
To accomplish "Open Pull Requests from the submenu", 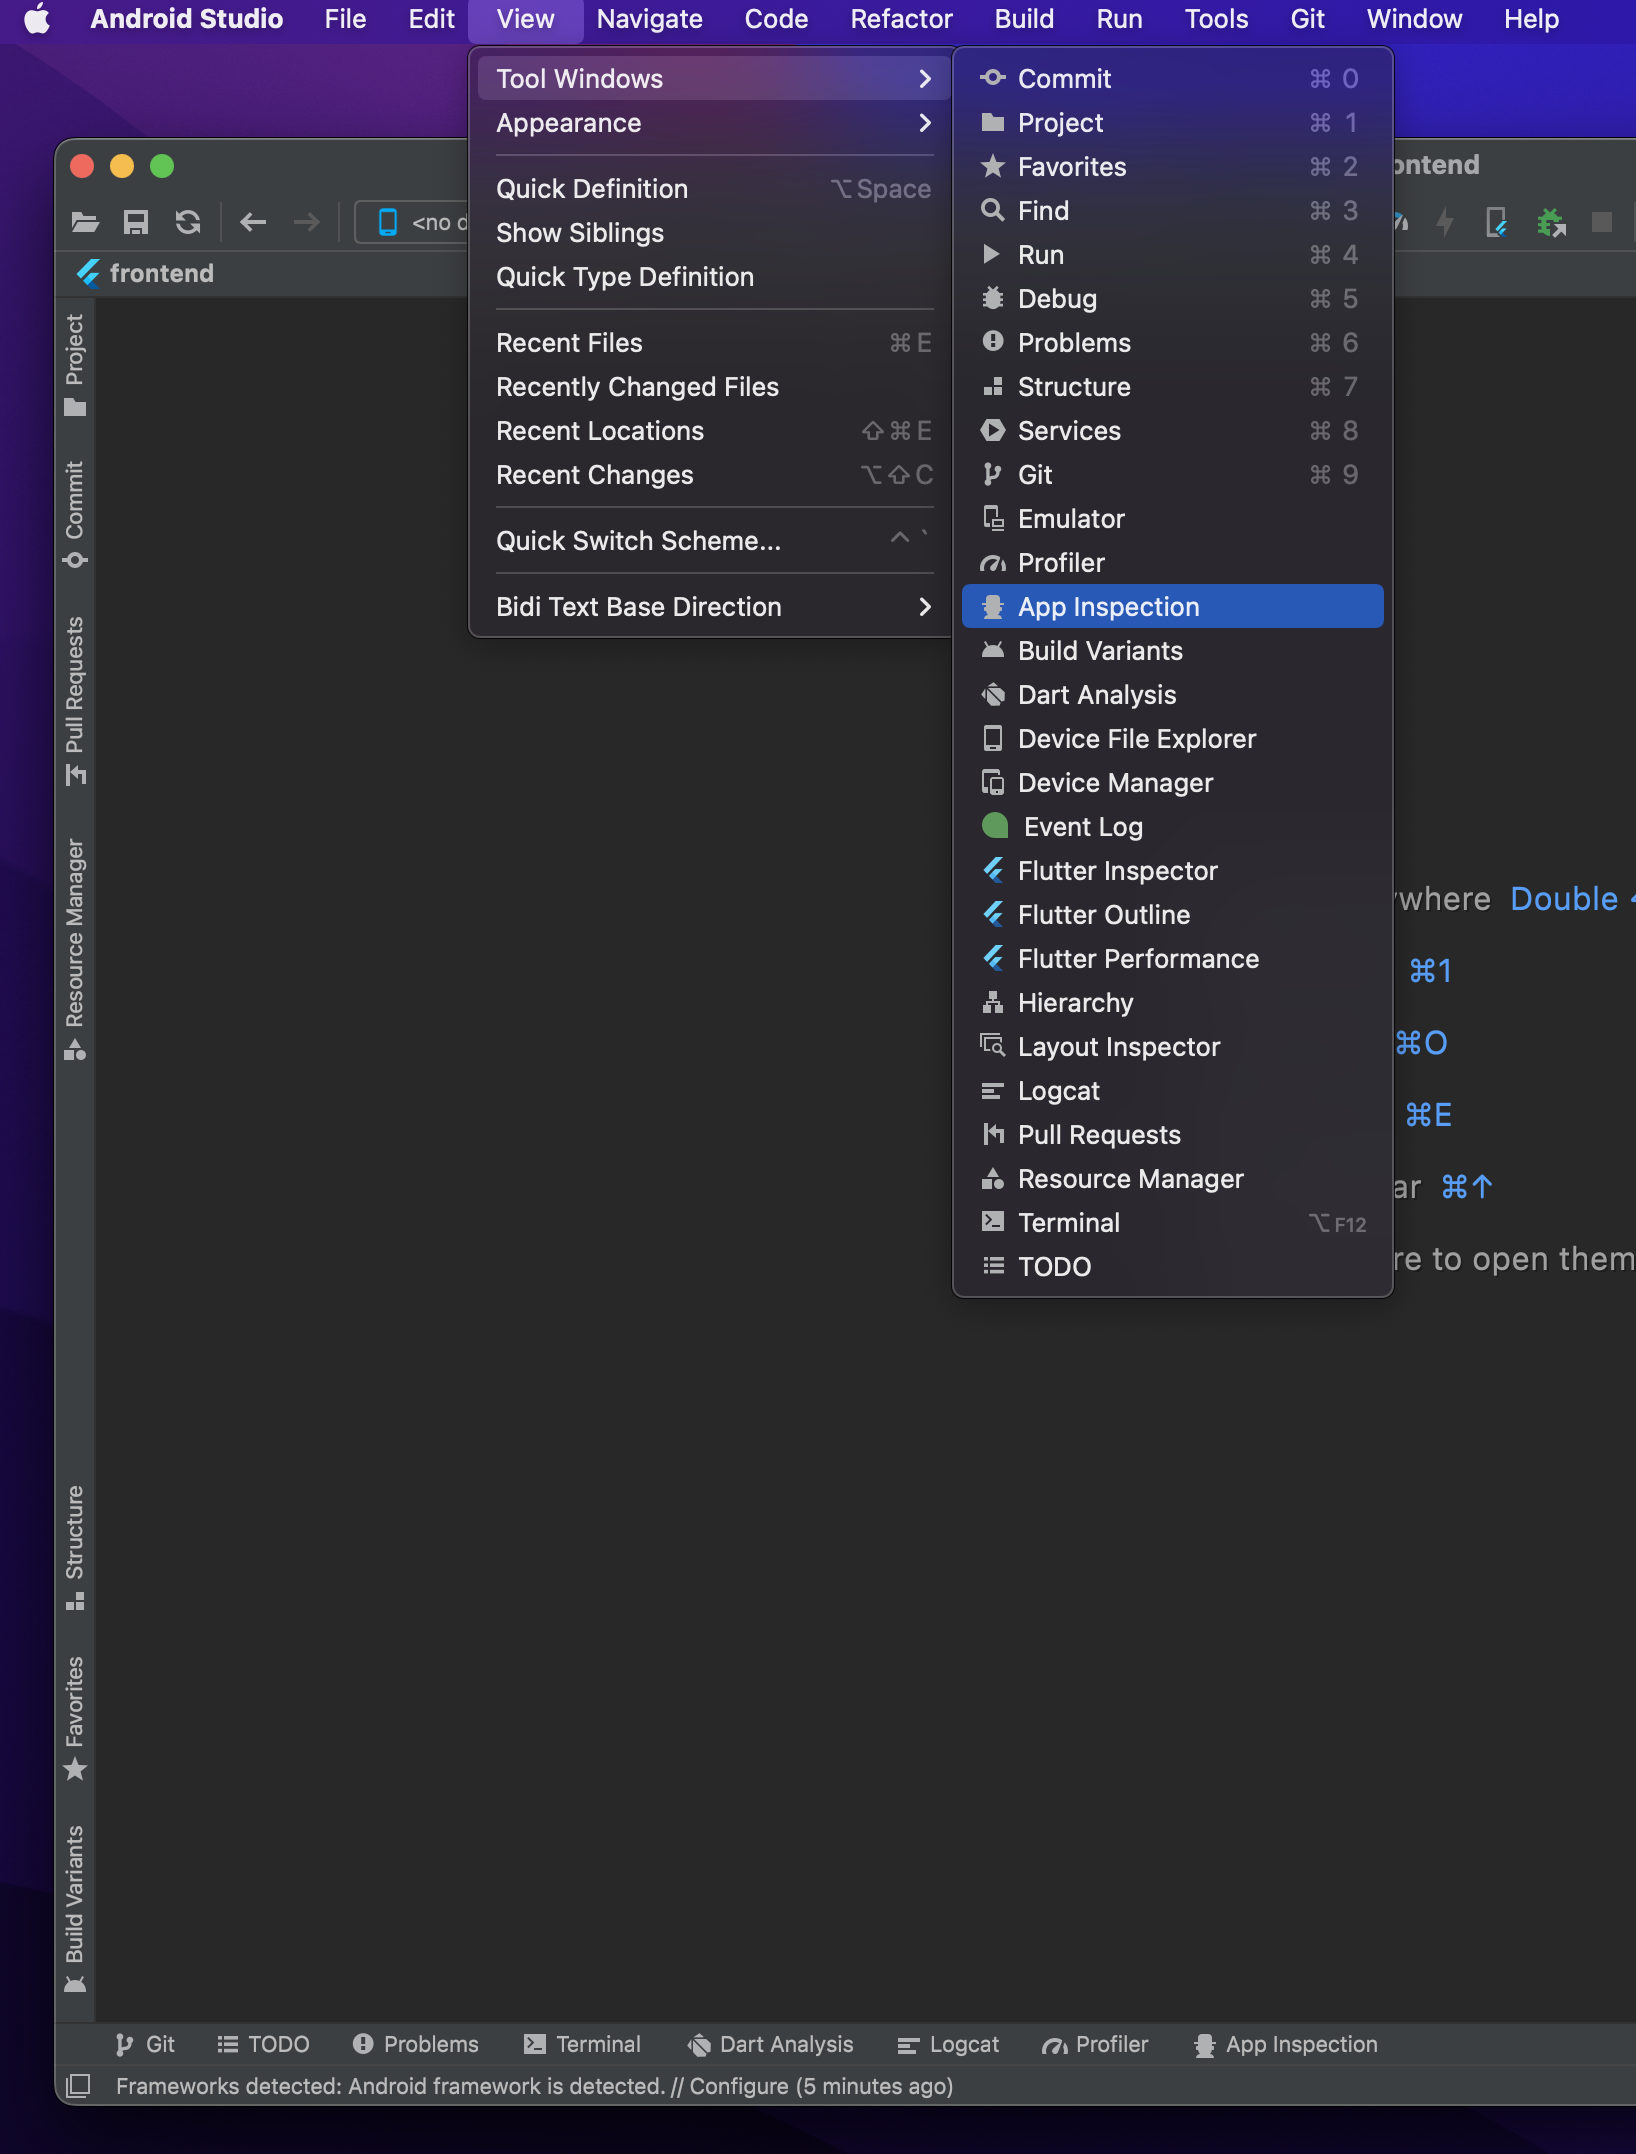I will 1172,1135.
